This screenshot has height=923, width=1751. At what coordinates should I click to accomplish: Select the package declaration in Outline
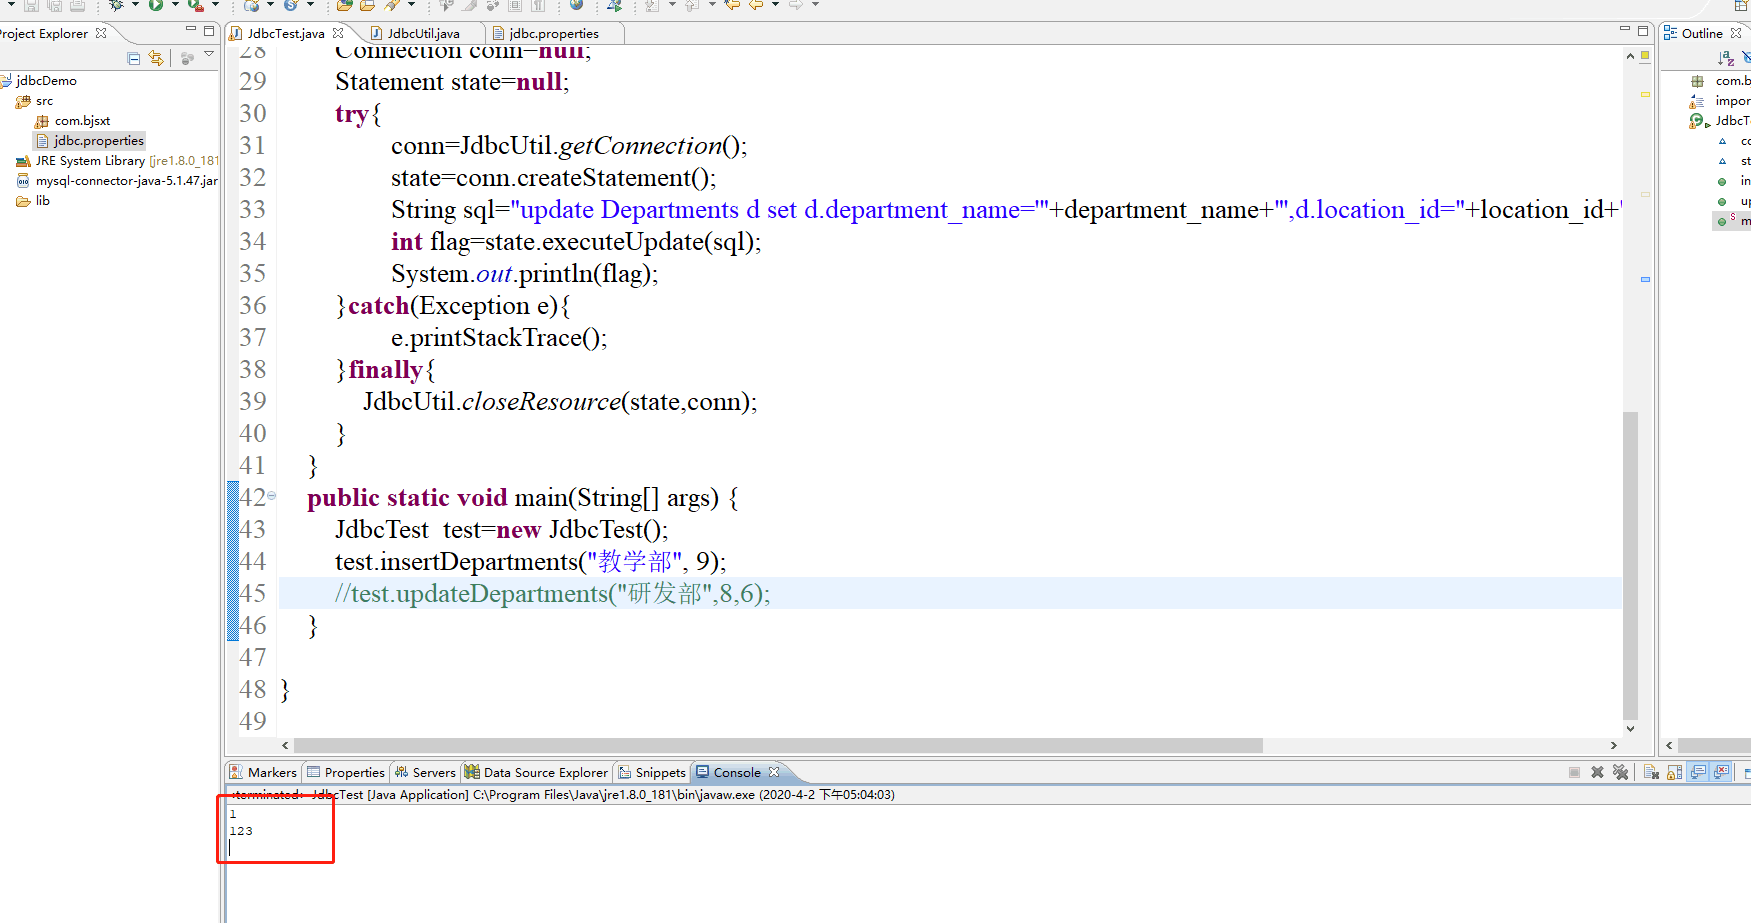(x=1721, y=80)
